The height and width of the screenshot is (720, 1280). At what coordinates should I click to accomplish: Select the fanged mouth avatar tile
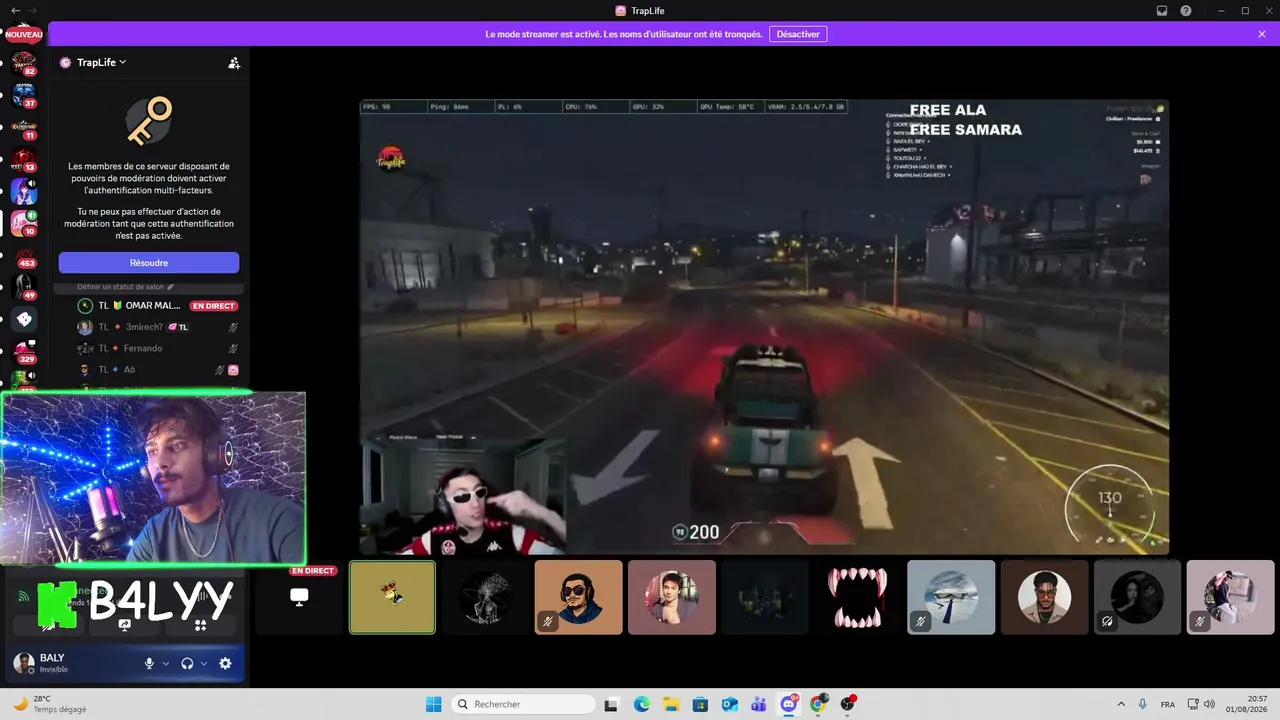pos(858,597)
